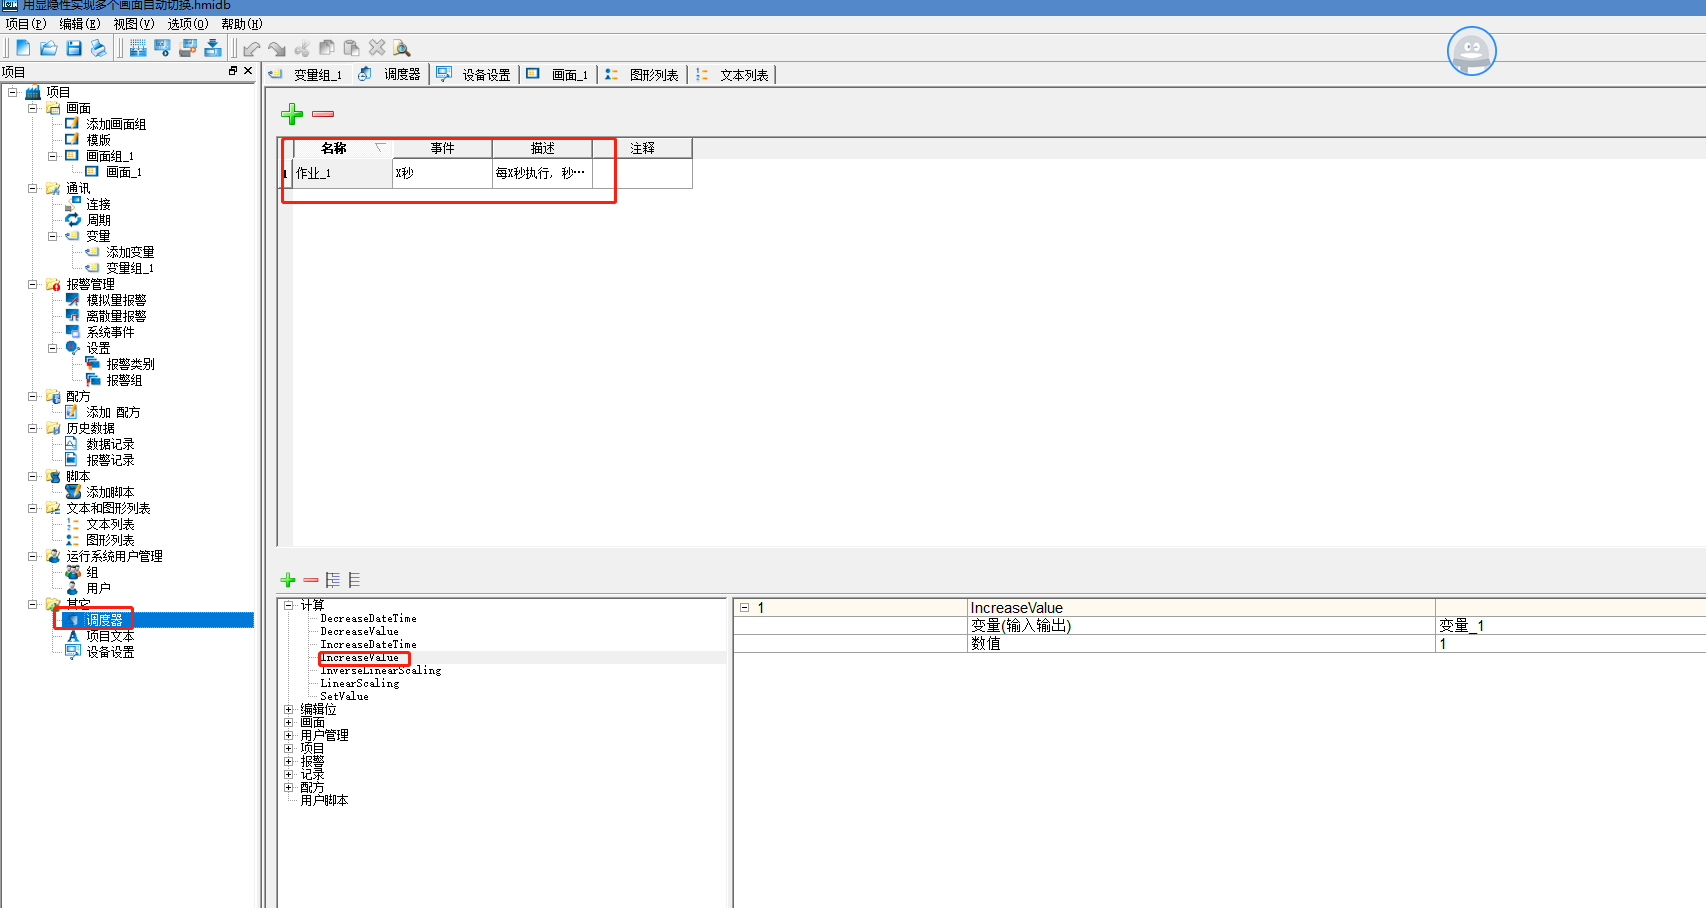This screenshot has width=1706, height=908.
Task: Click the 事件 column header
Action: click(442, 148)
